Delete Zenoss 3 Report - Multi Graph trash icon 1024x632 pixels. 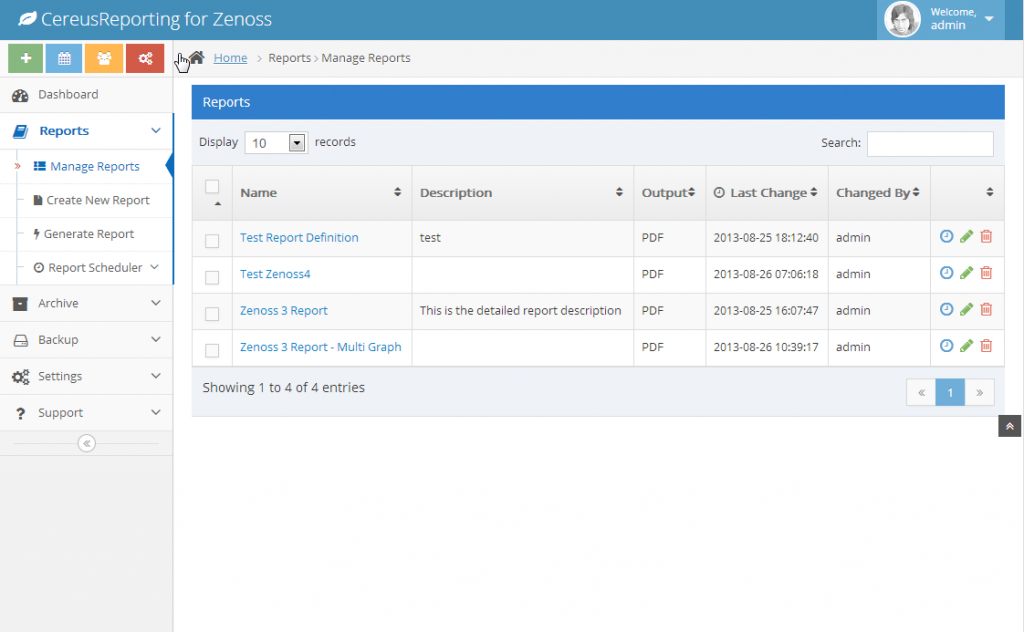point(986,346)
